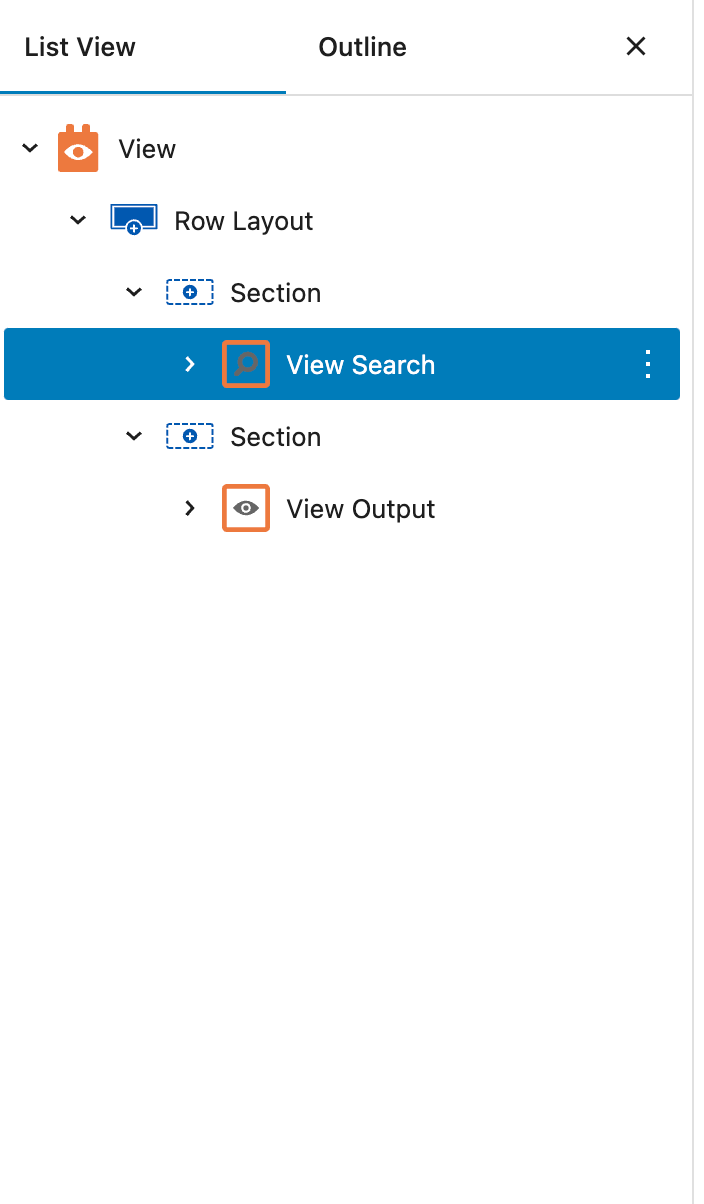Select the View block label

[147, 149]
